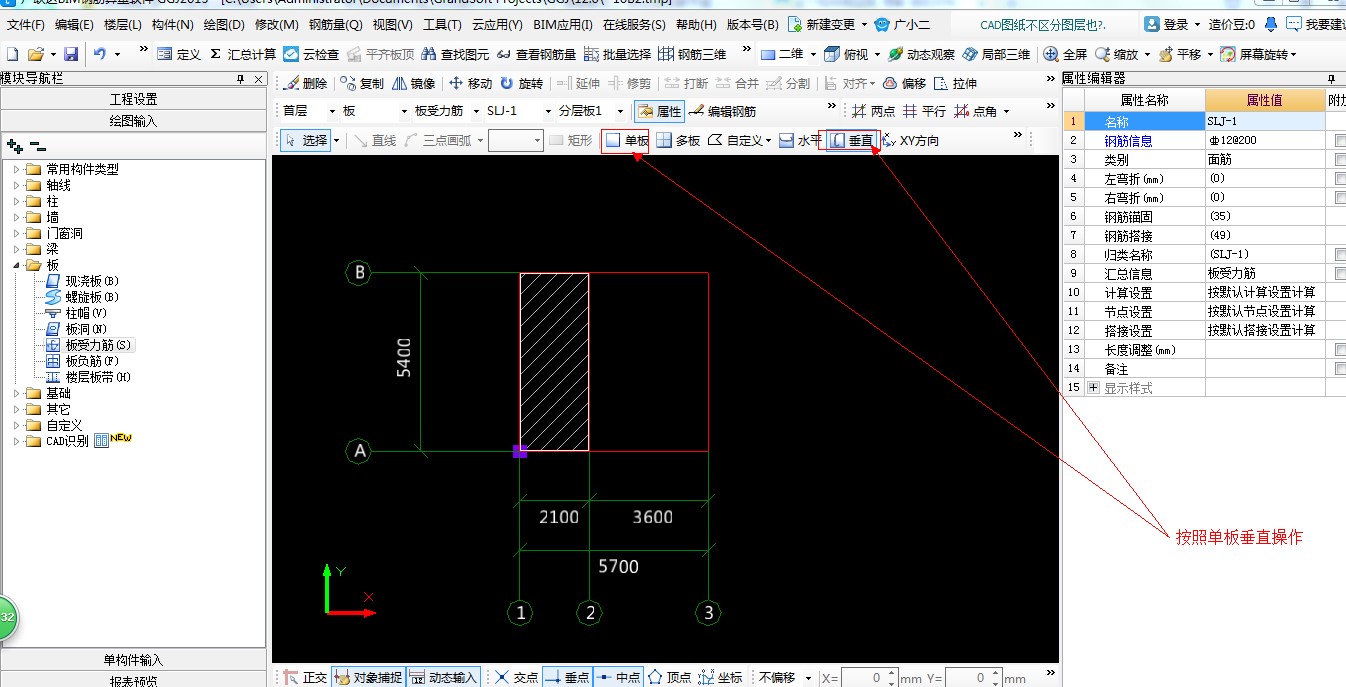Click 工程设置 navigation button
This screenshot has width=1346, height=687.
pos(133,99)
